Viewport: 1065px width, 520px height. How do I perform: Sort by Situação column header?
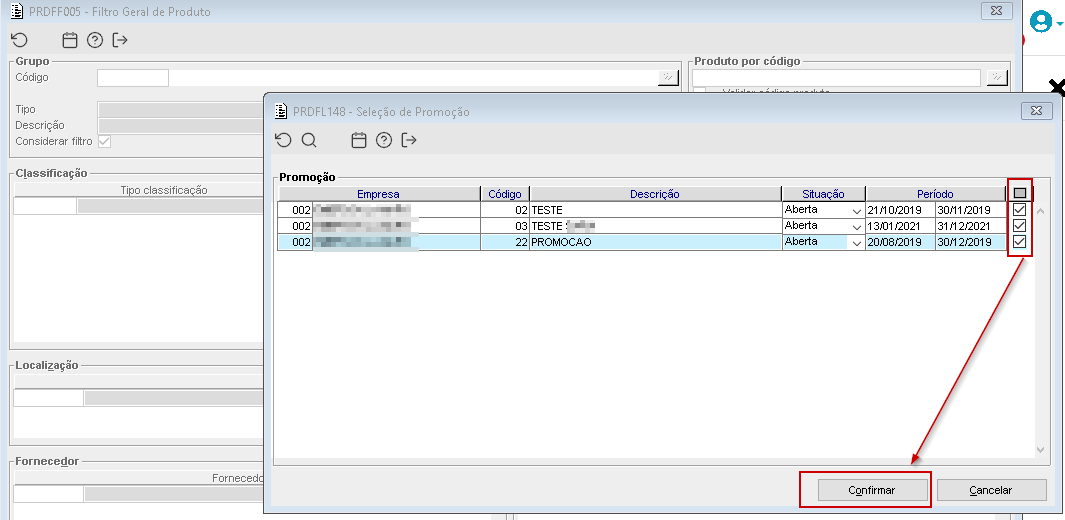click(x=823, y=194)
